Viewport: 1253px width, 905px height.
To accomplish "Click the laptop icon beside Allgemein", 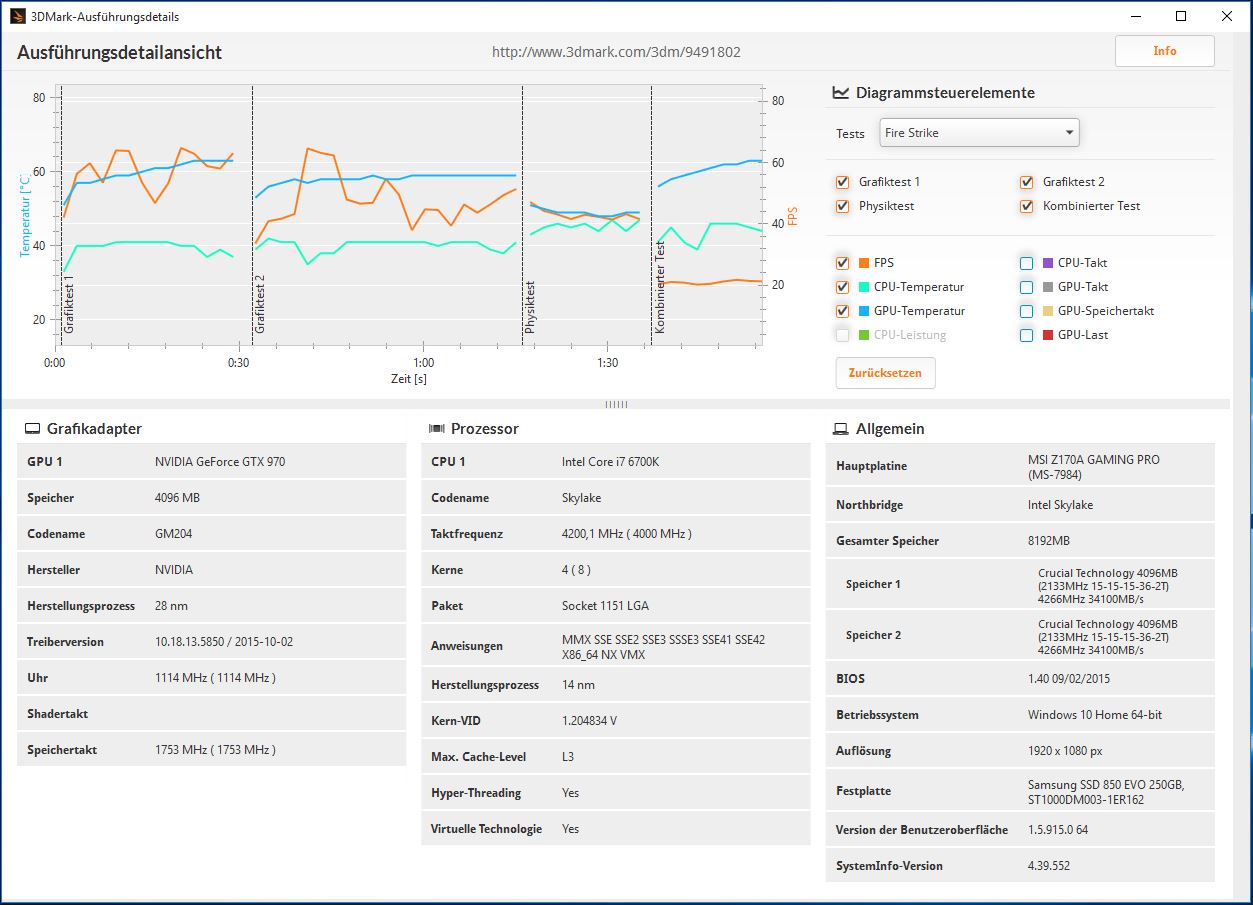I will coord(840,429).
